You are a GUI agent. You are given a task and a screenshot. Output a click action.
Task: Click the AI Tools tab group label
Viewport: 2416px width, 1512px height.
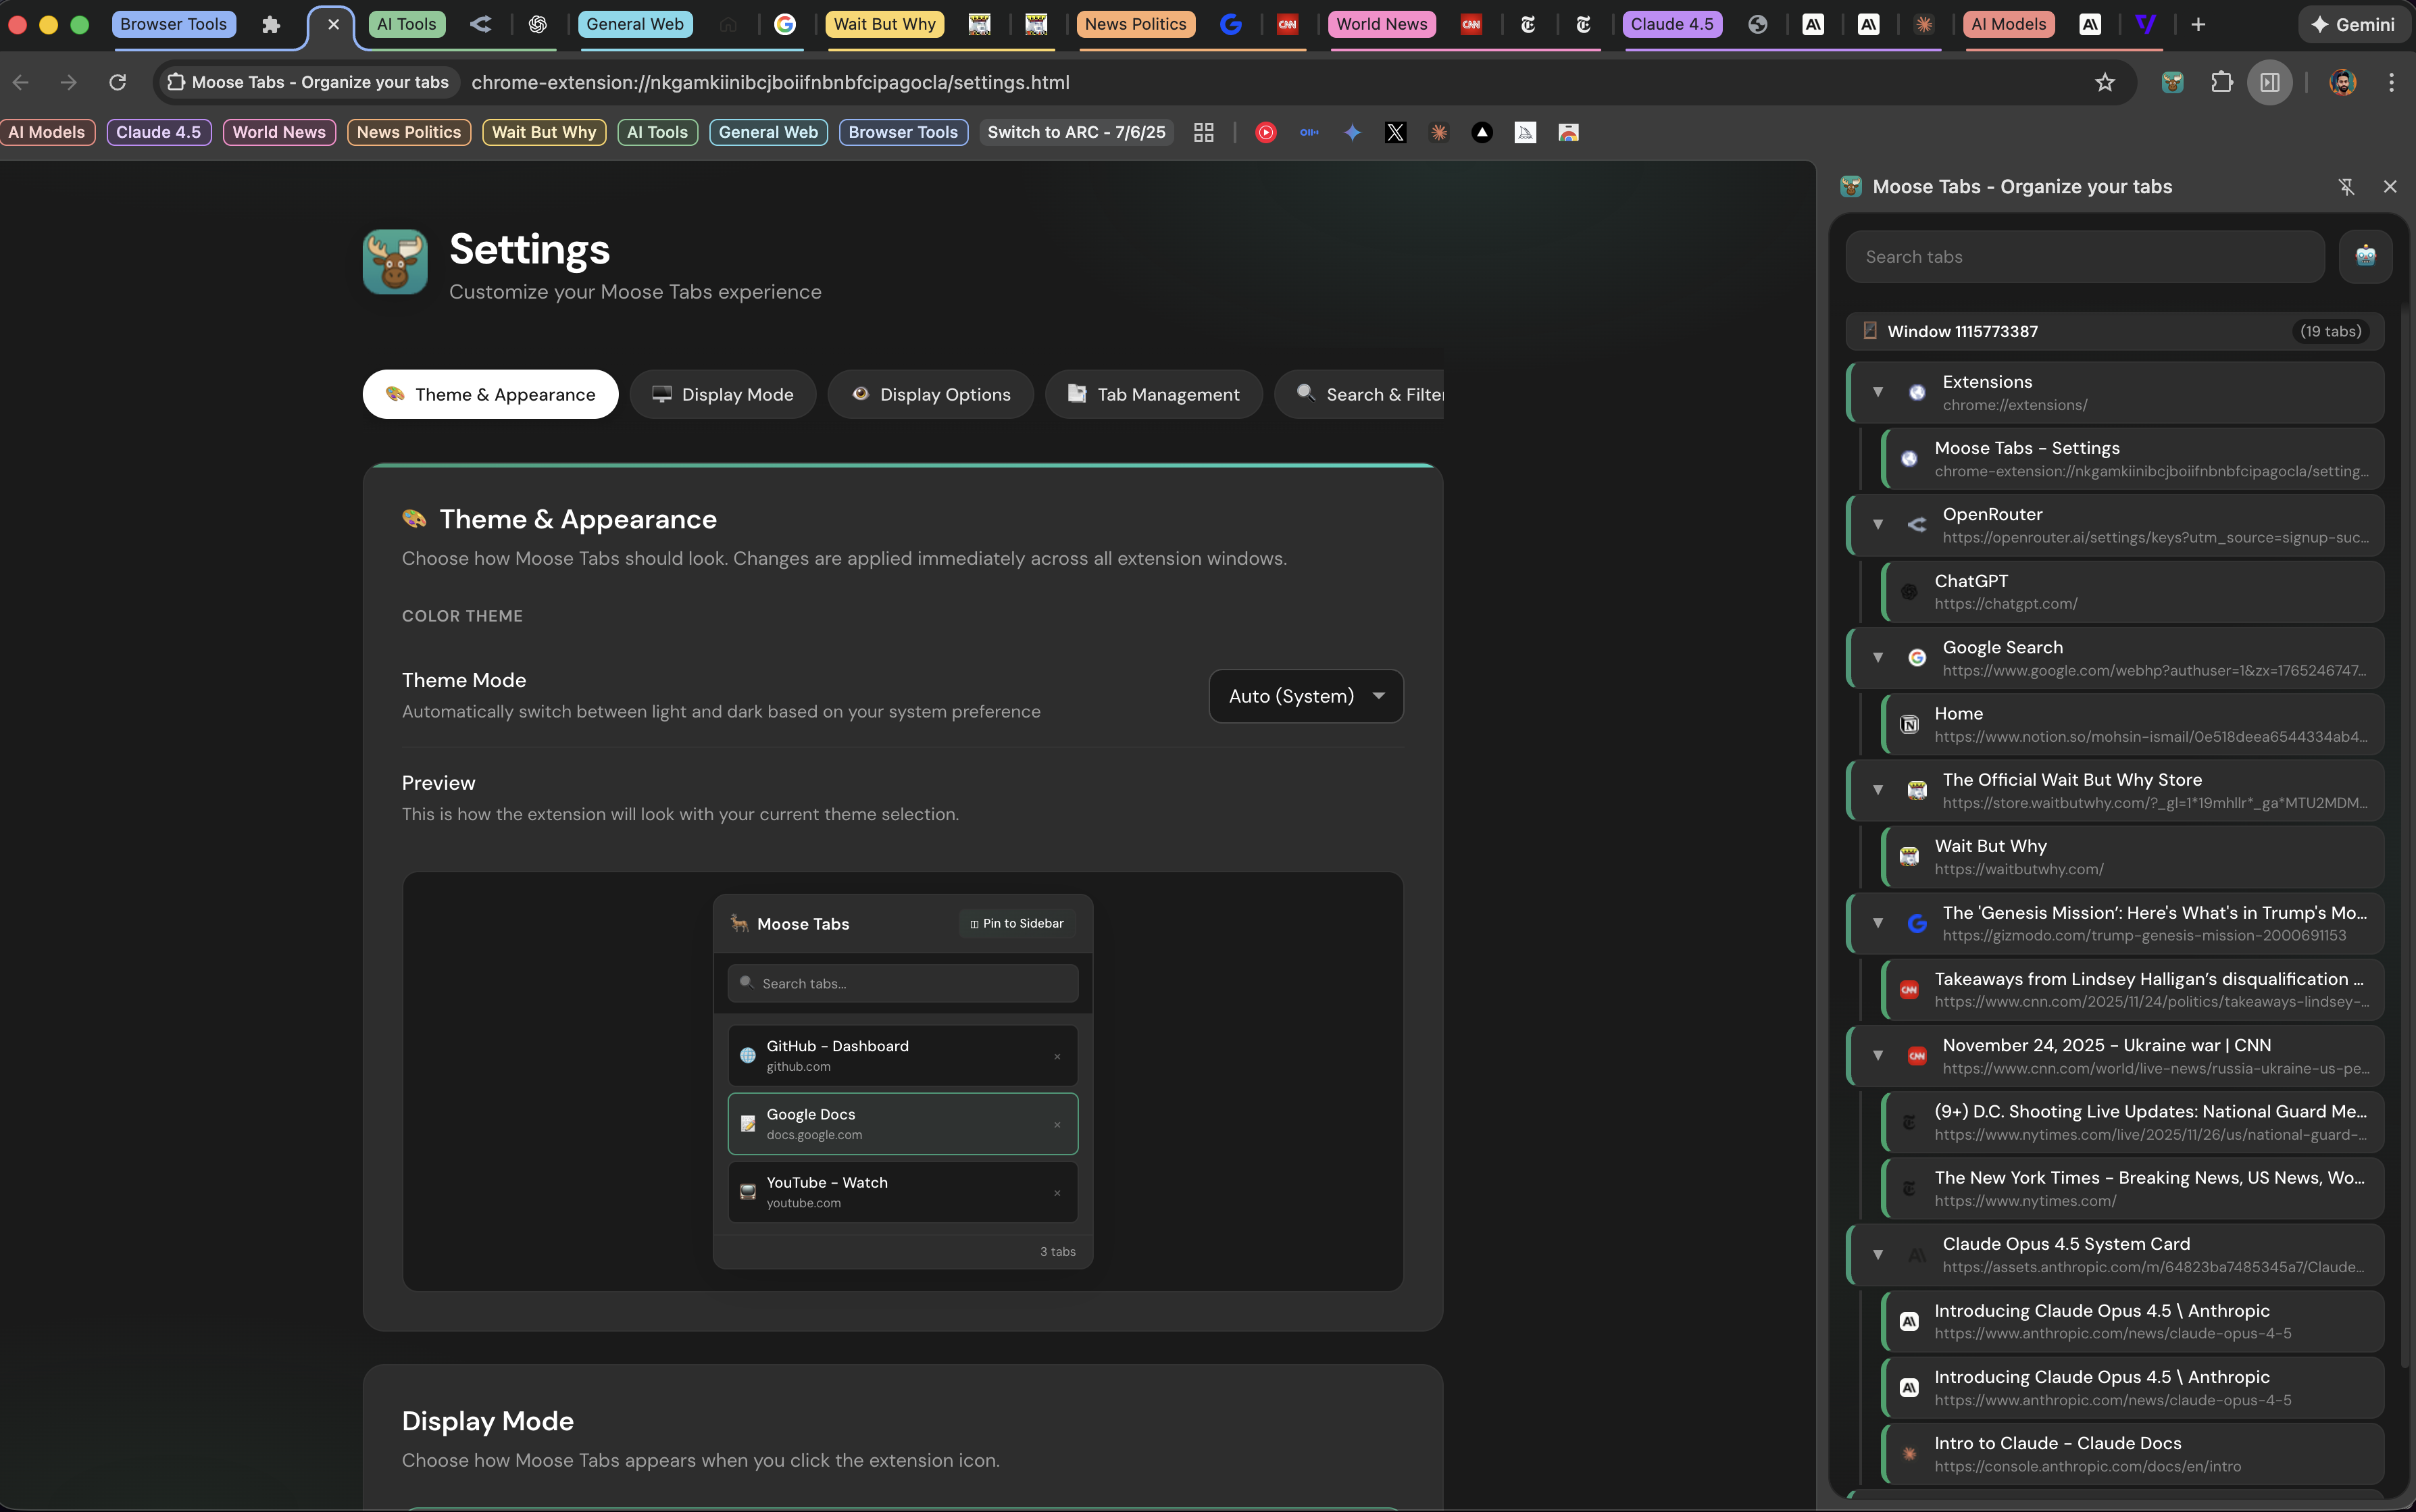click(407, 24)
